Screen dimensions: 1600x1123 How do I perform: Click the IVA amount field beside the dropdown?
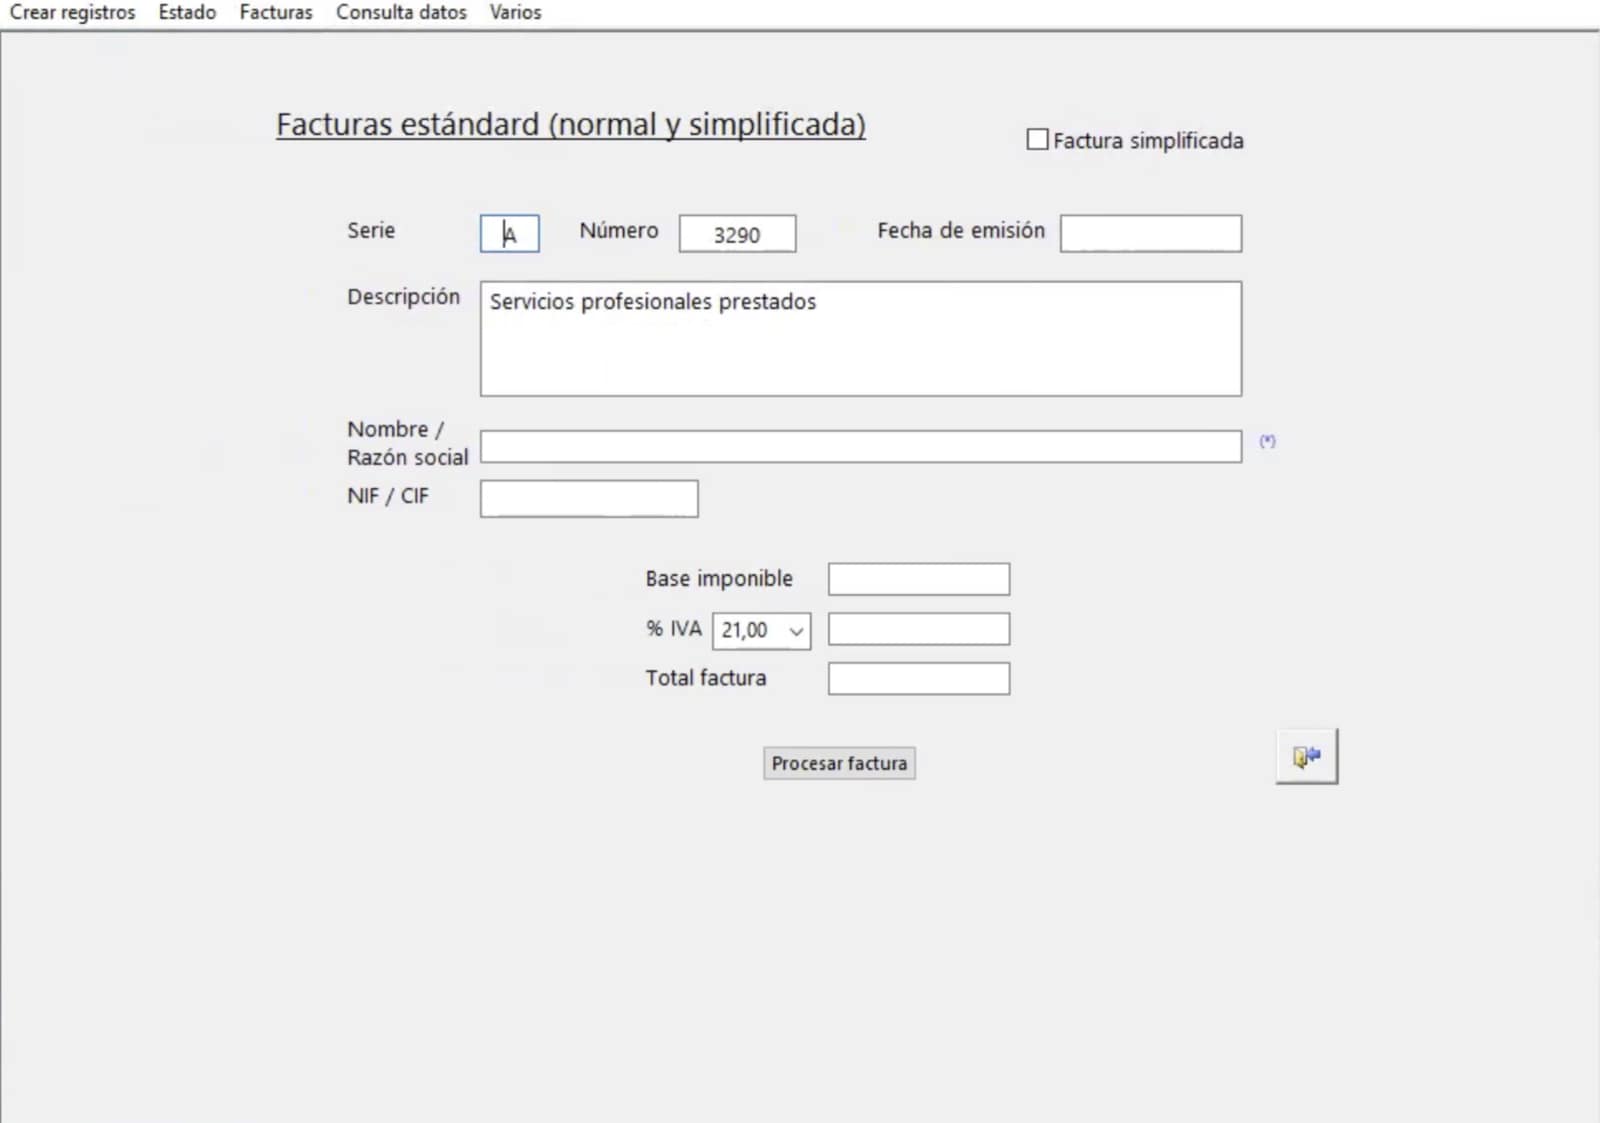coord(918,629)
